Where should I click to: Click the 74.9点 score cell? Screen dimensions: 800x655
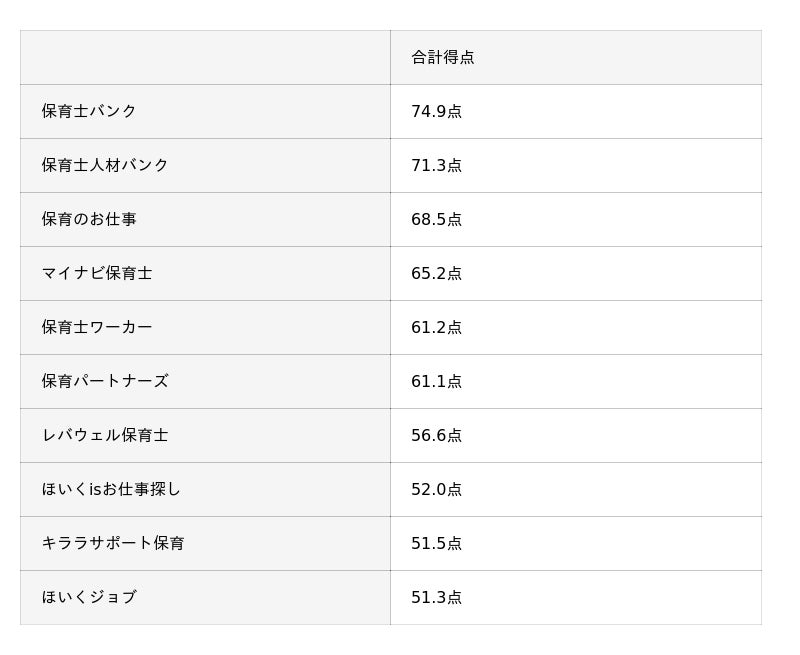(x=436, y=111)
